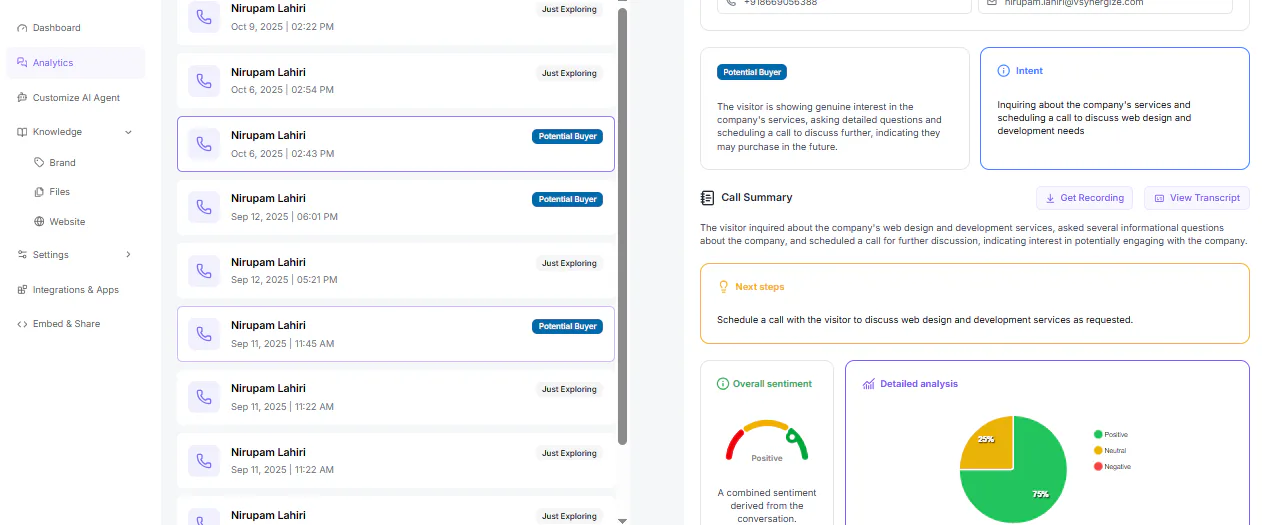
Task: Click the Website globe icon
Action: pos(39,222)
